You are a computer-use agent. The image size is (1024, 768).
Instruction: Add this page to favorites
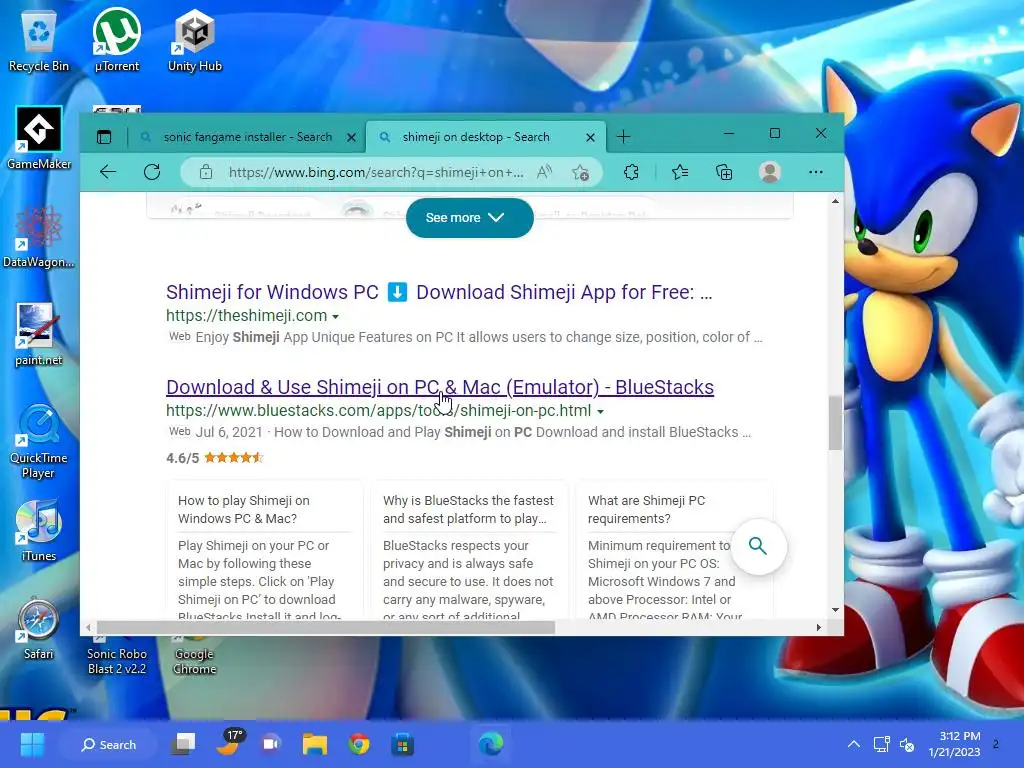click(580, 172)
